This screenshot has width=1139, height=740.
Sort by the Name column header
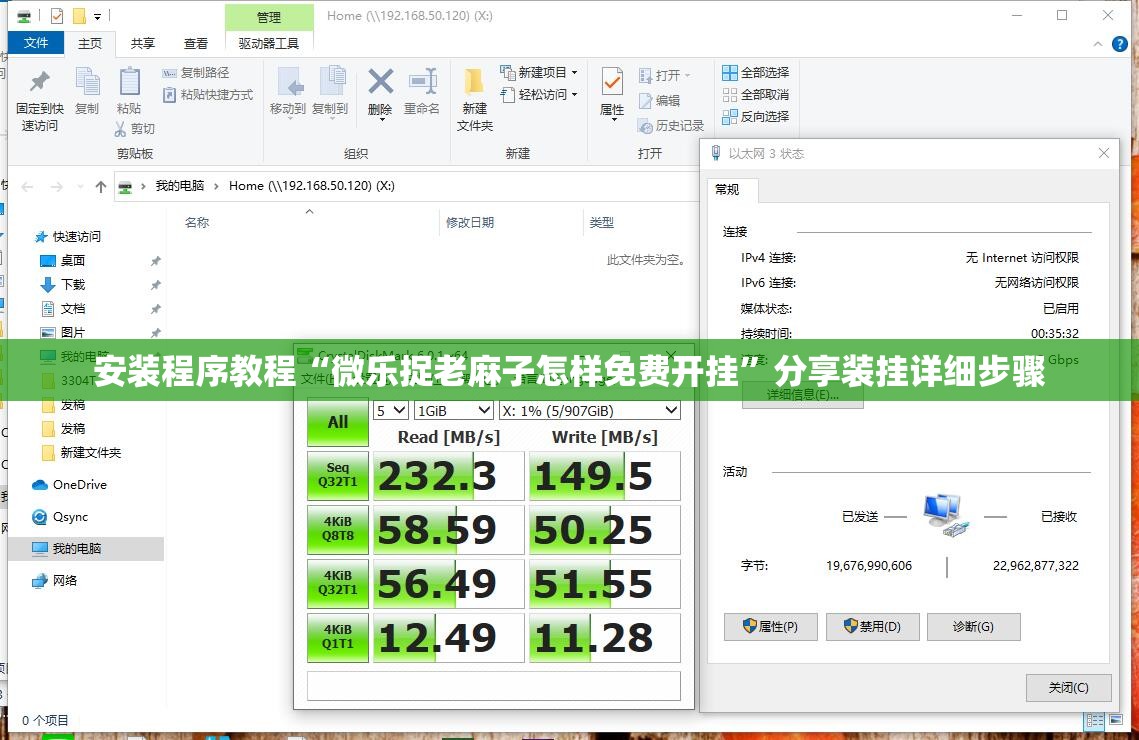(197, 222)
